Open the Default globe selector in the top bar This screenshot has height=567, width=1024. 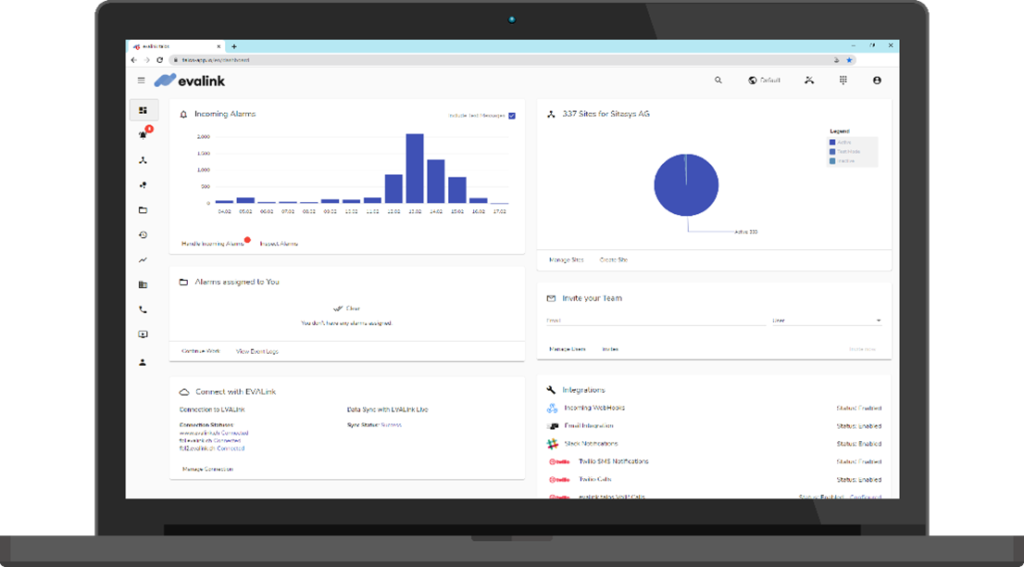coord(764,80)
